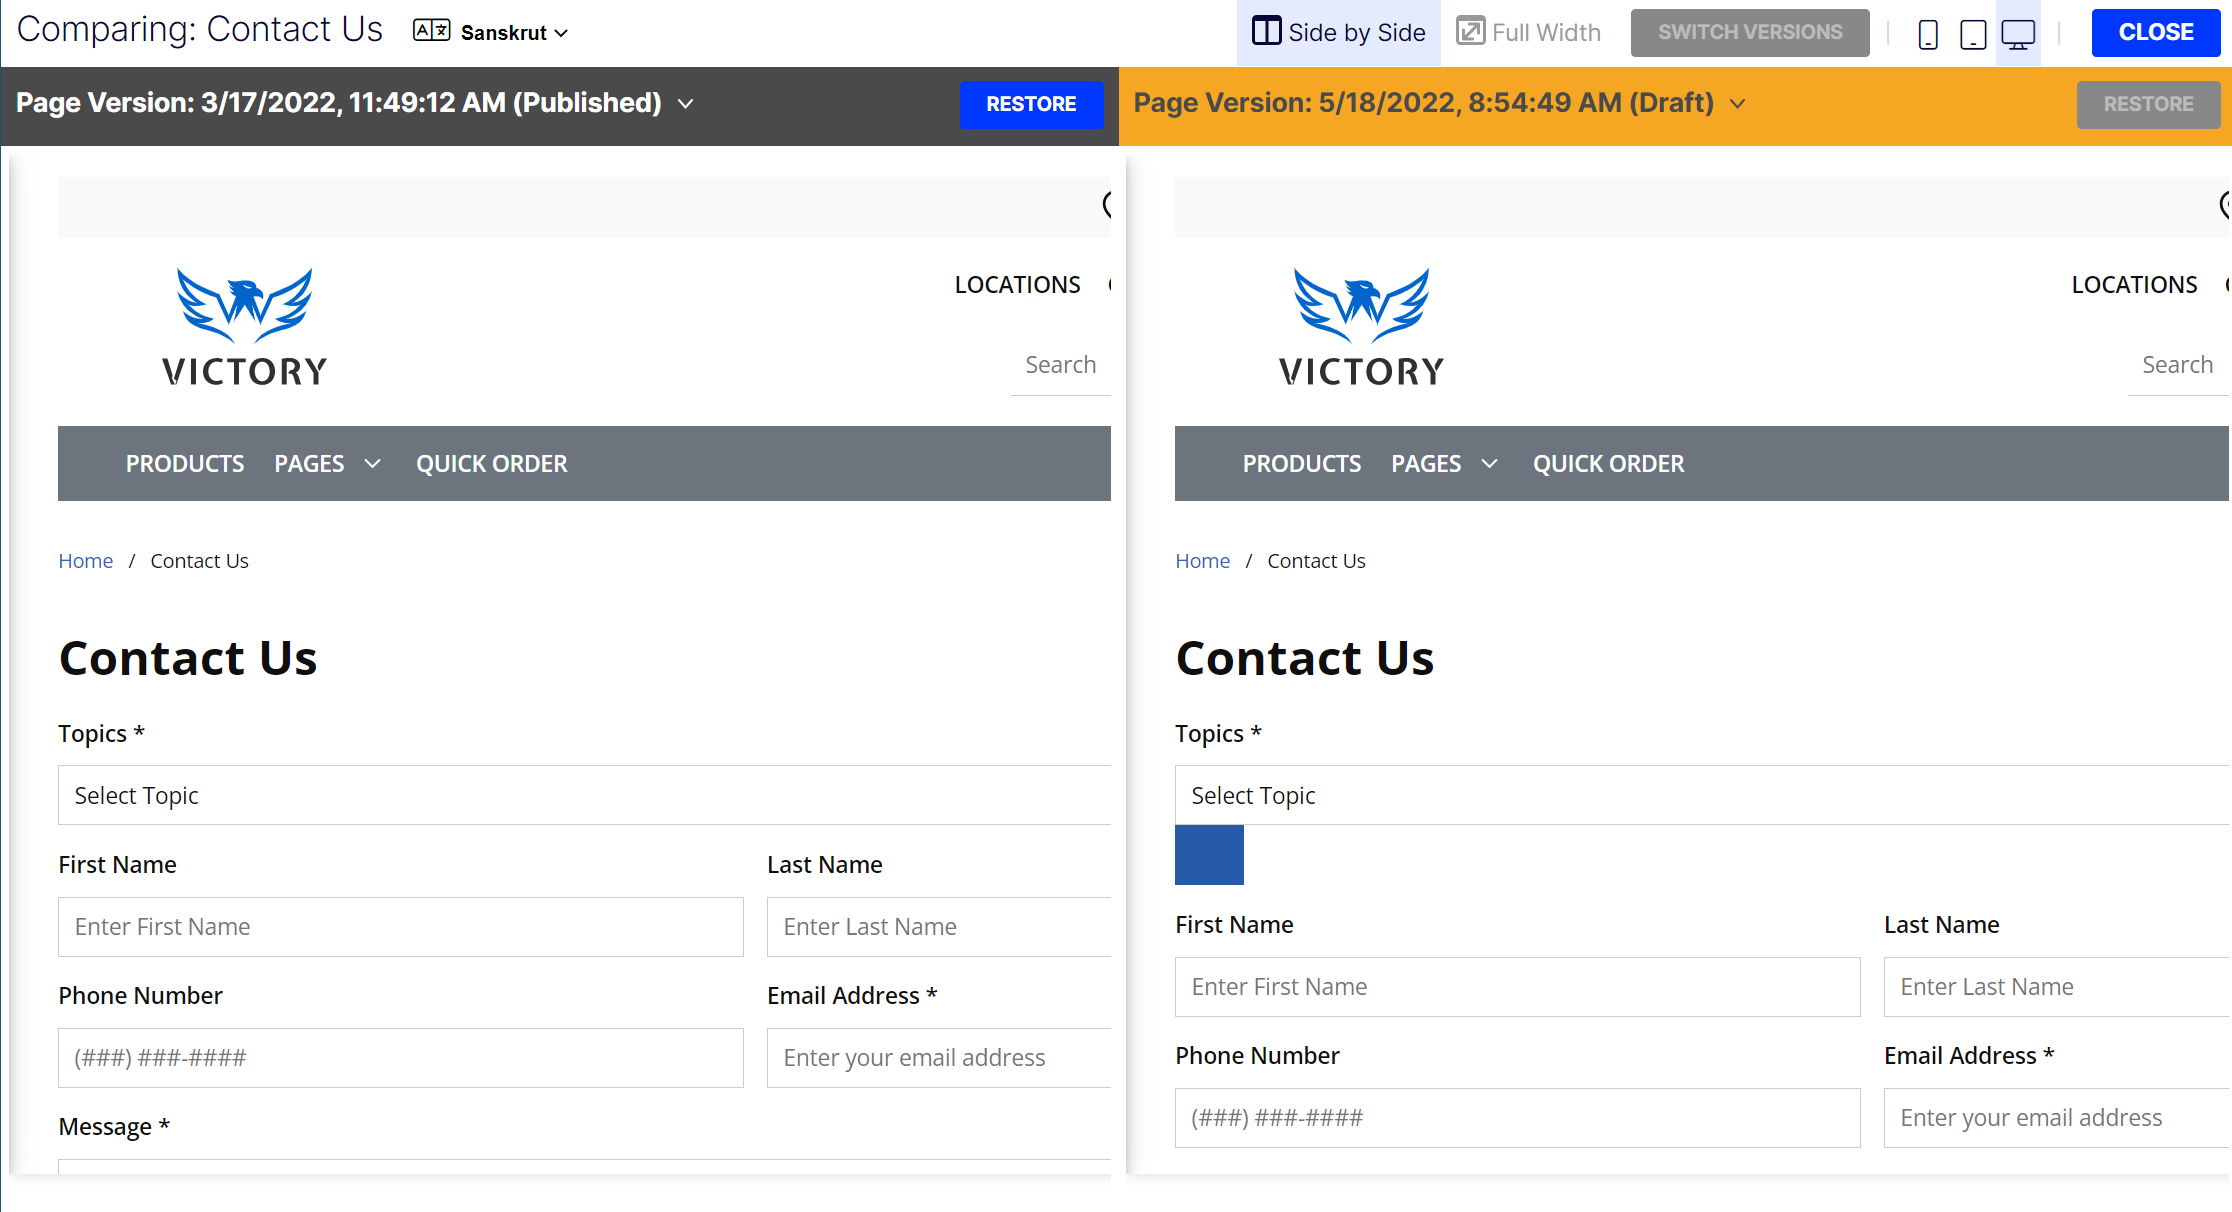Image resolution: width=2232 pixels, height=1212 pixels.
Task: Open the Draft page version dropdown
Action: (x=1738, y=104)
